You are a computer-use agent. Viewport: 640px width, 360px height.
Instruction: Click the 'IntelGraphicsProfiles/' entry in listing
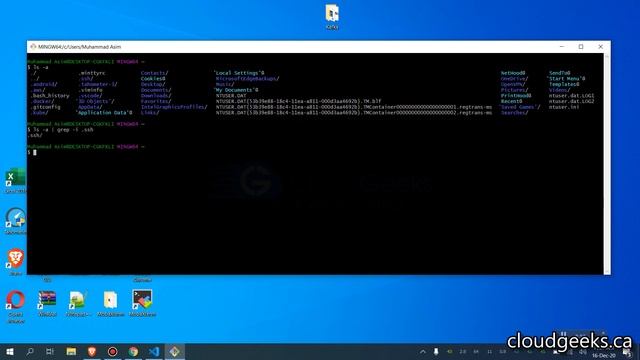click(x=173, y=107)
